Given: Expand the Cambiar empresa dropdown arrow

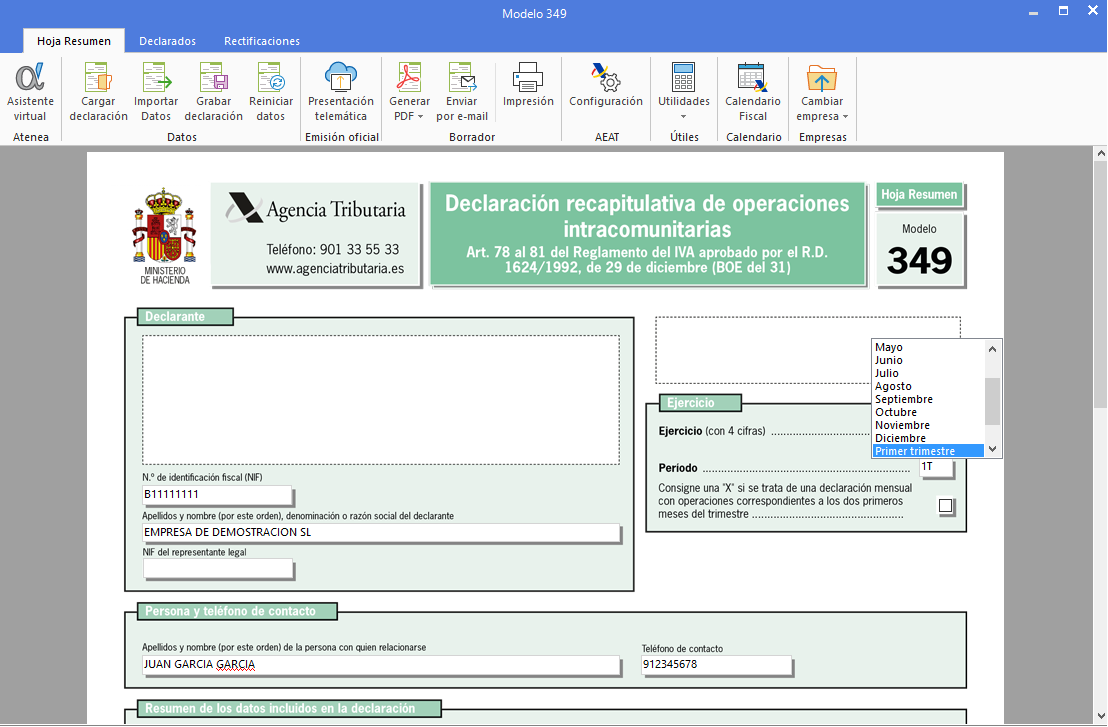Looking at the screenshot, I should (x=845, y=117).
